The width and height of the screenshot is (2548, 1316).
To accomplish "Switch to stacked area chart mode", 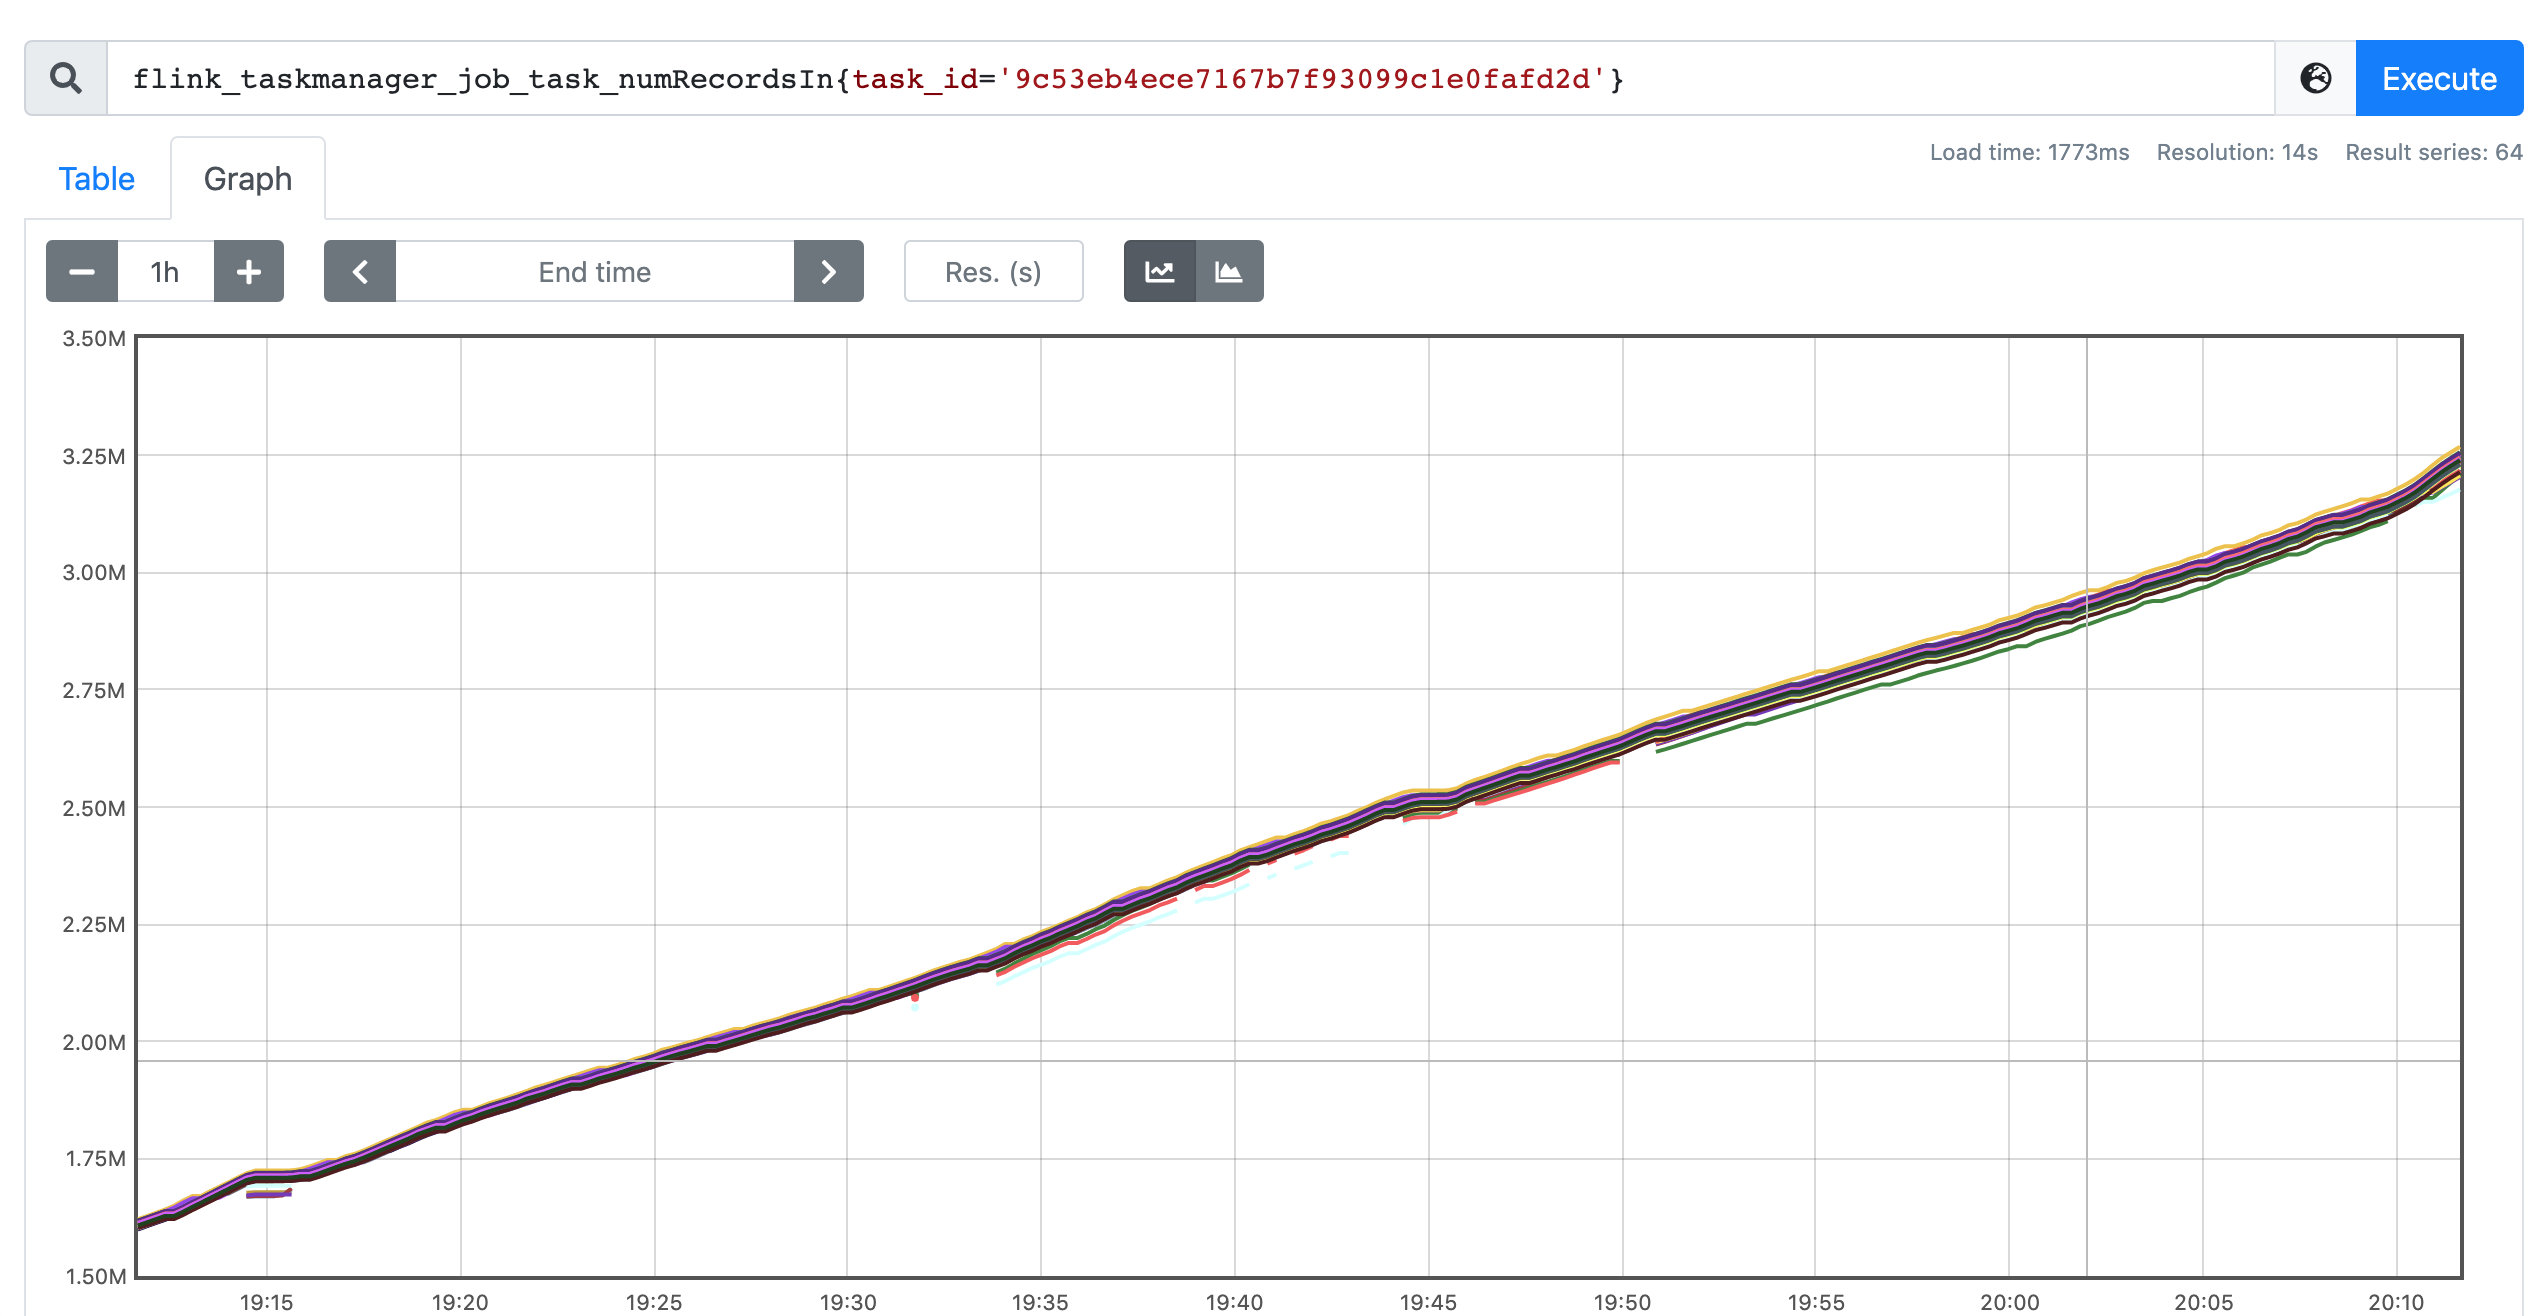I will pos(1229,271).
